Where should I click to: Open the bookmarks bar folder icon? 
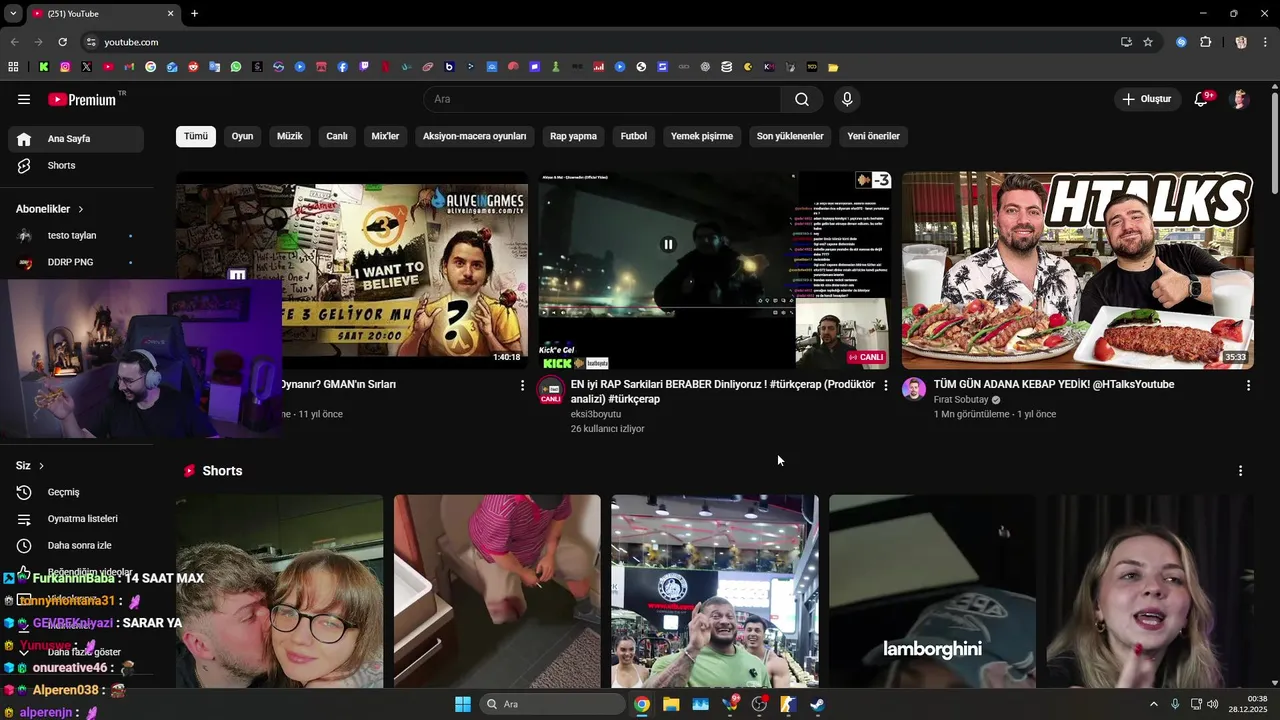[833, 67]
